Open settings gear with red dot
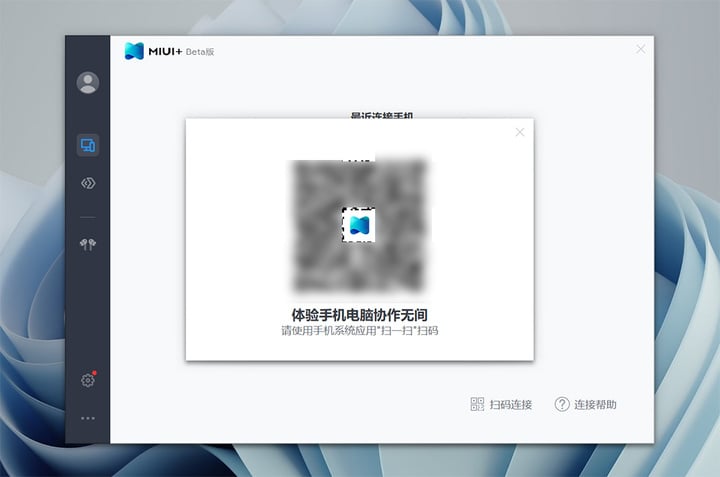The width and height of the screenshot is (720, 477). 88,380
